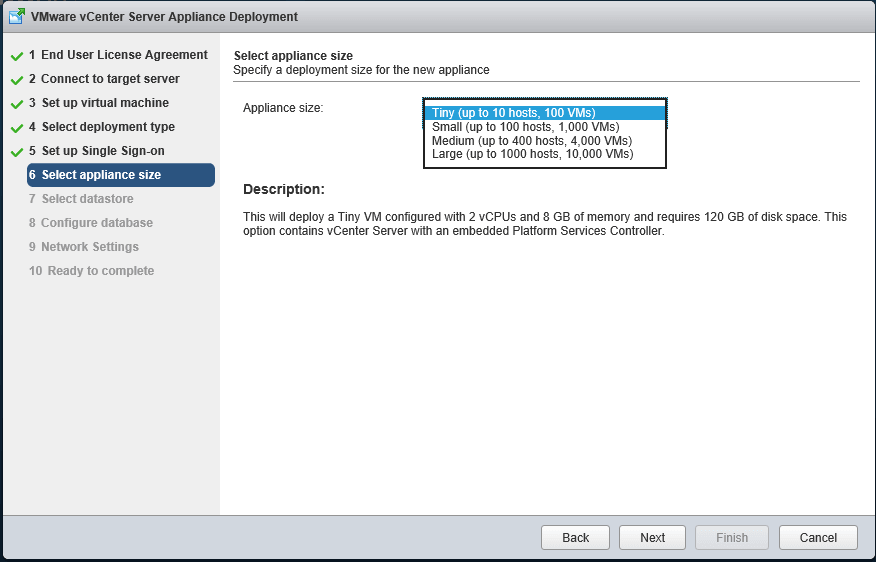Click step 9 Network Settings
876x562 pixels.
pos(84,247)
